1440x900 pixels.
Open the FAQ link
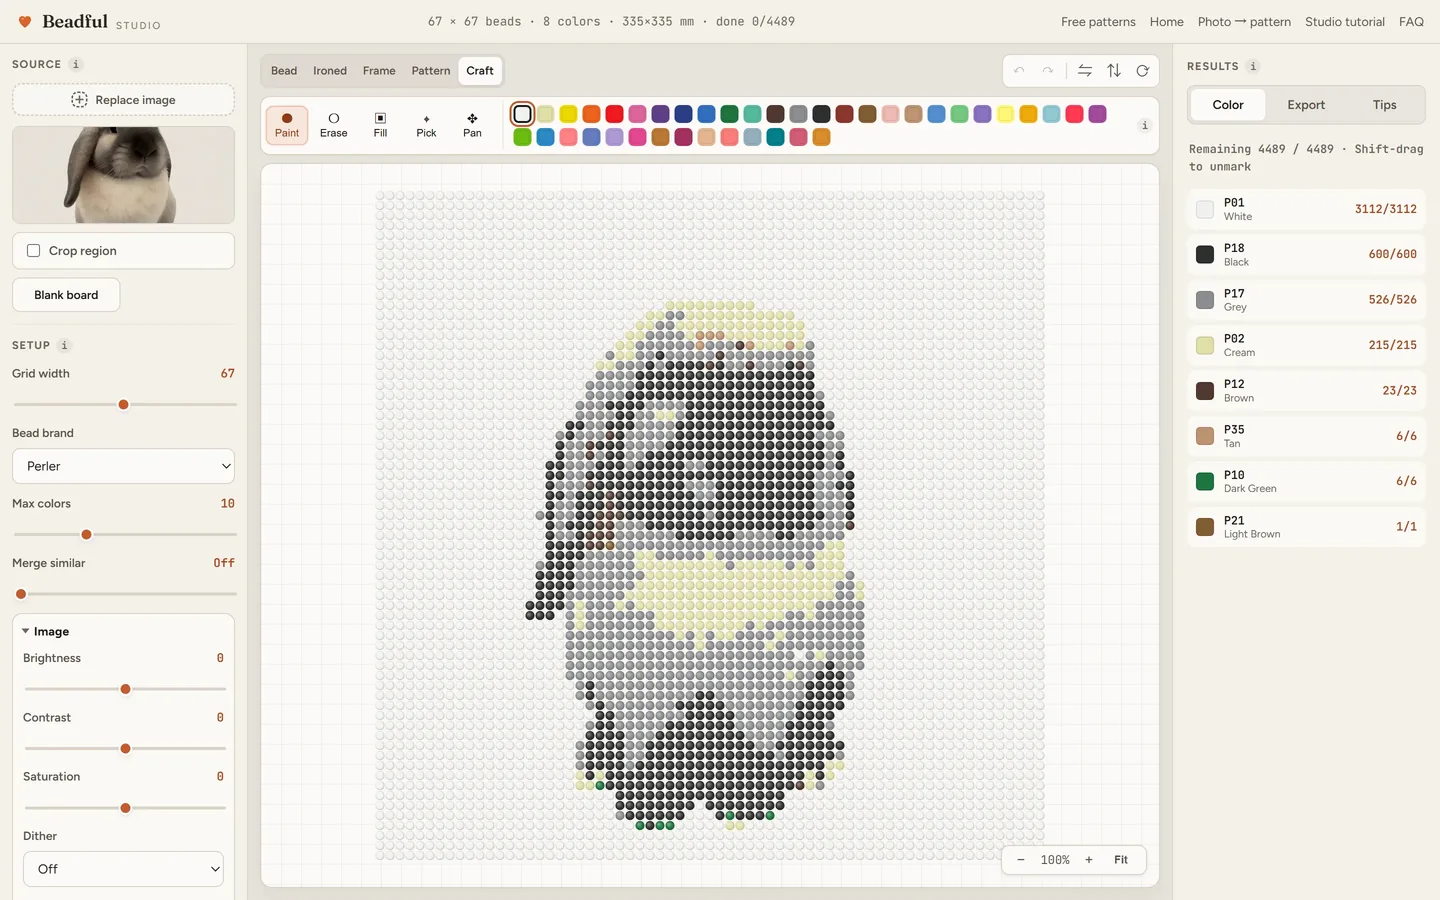click(x=1411, y=22)
